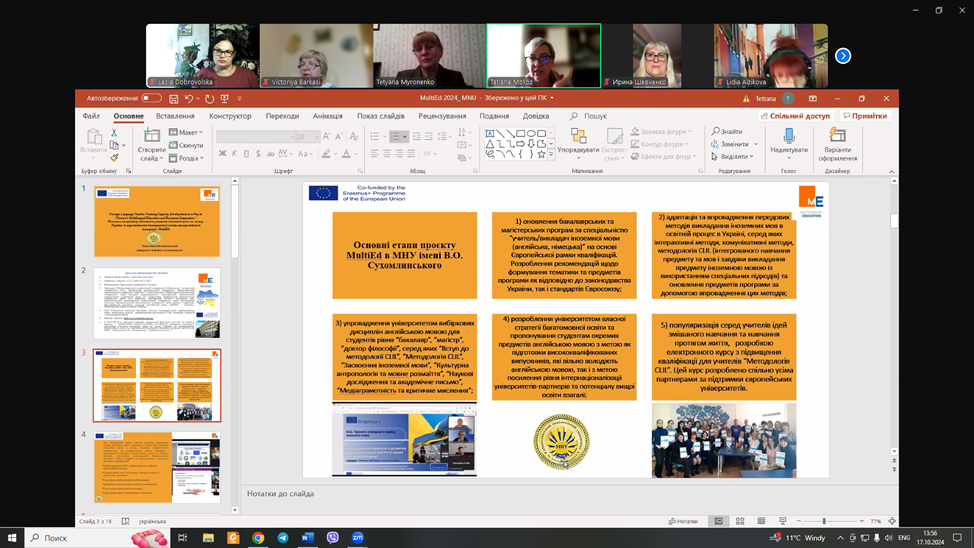The width and height of the screenshot is (974, 548).
Task: Switch to slide sorter view icon
Action: pyautogui.click(x=740, y=521)
